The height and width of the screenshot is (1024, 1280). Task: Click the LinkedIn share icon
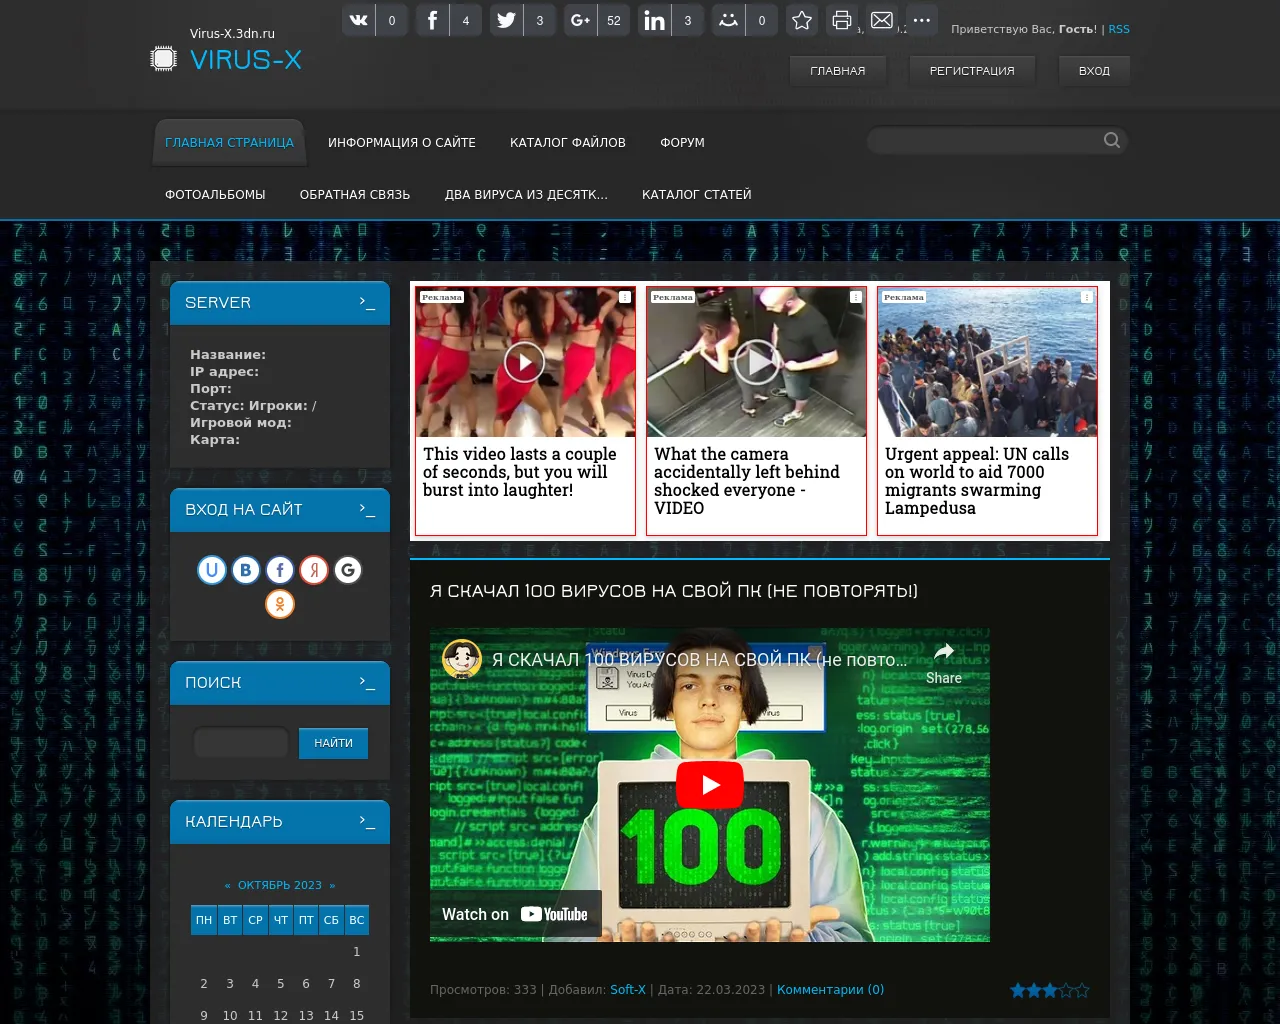(655, 20)
